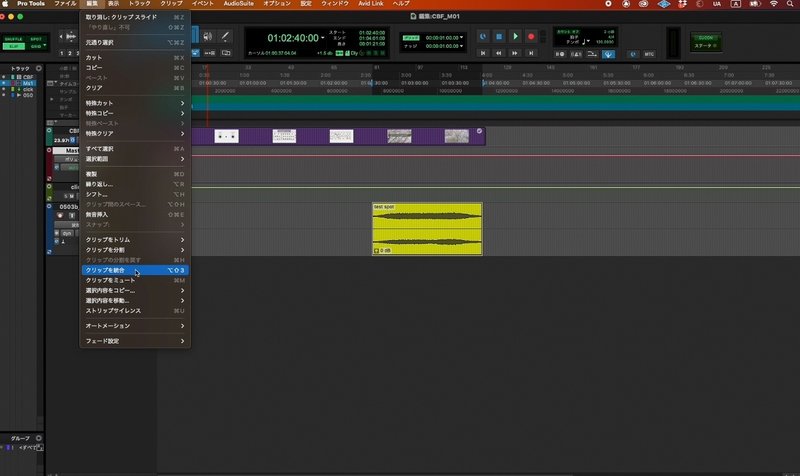The width and height of the screenshot is (800, 476).
Task: Click the Return to Zero transport button
Action: click(x=483, y=53)
